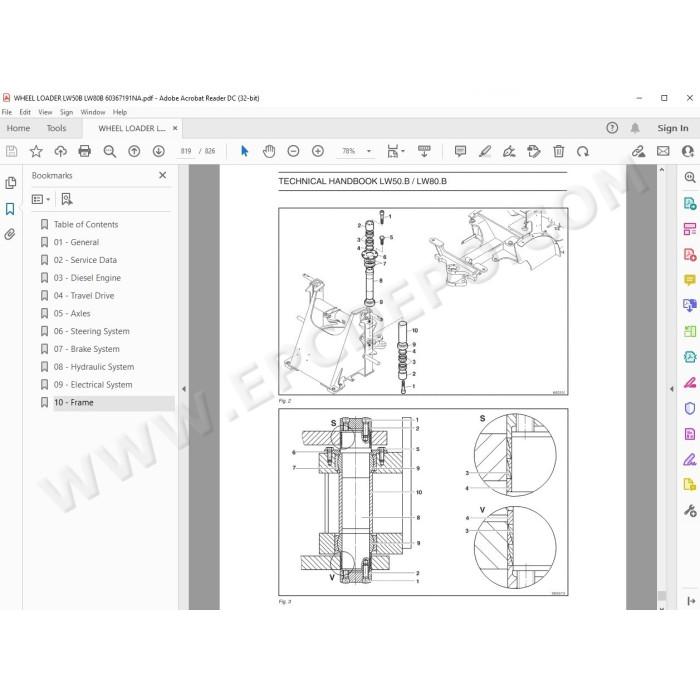
Task: Jump to 03 - Diesel Engine bookmark
Action: (87, 278)
